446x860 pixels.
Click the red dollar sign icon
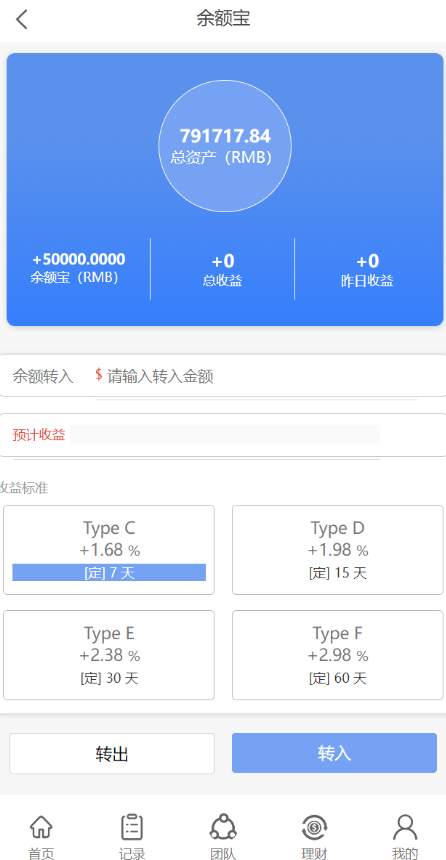99,375
